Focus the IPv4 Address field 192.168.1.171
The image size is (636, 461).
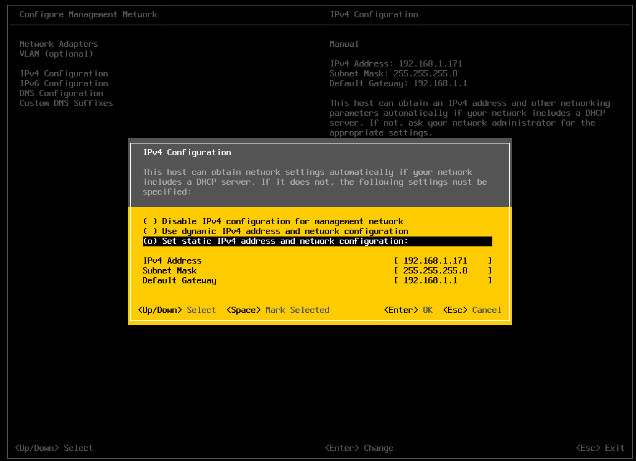tap(443, 261)
